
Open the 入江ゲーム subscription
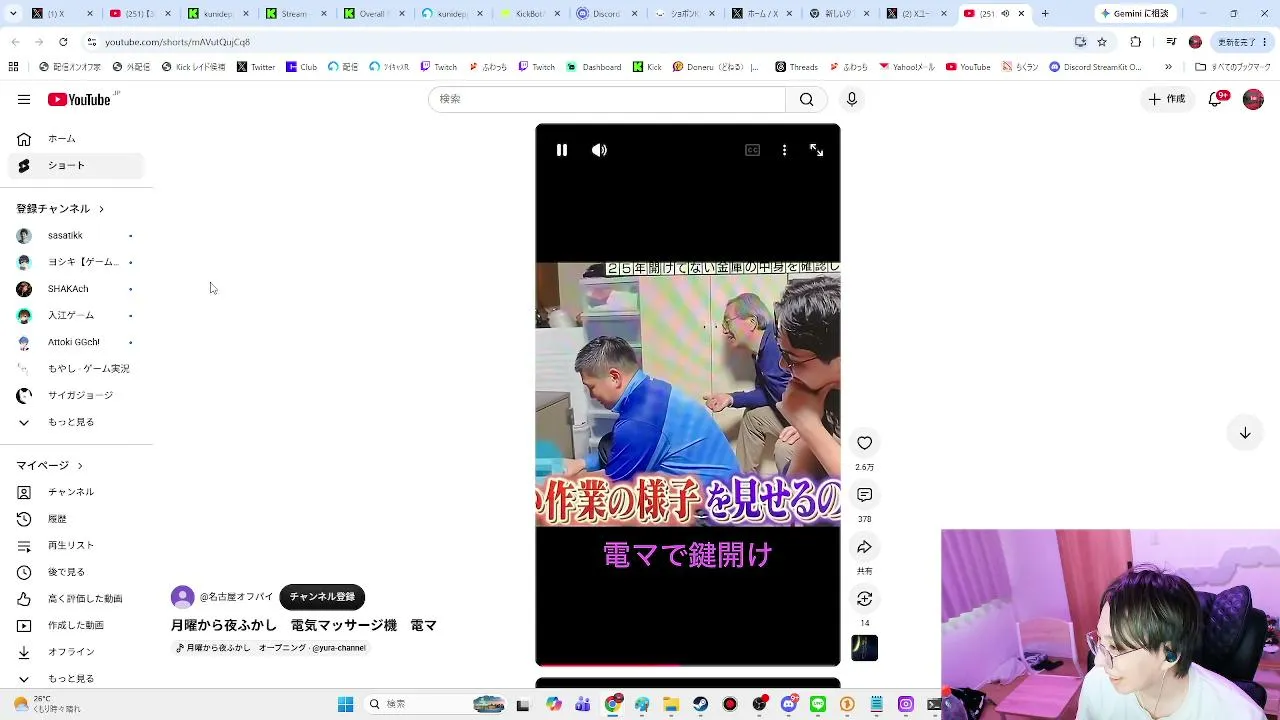coord(76,316)
